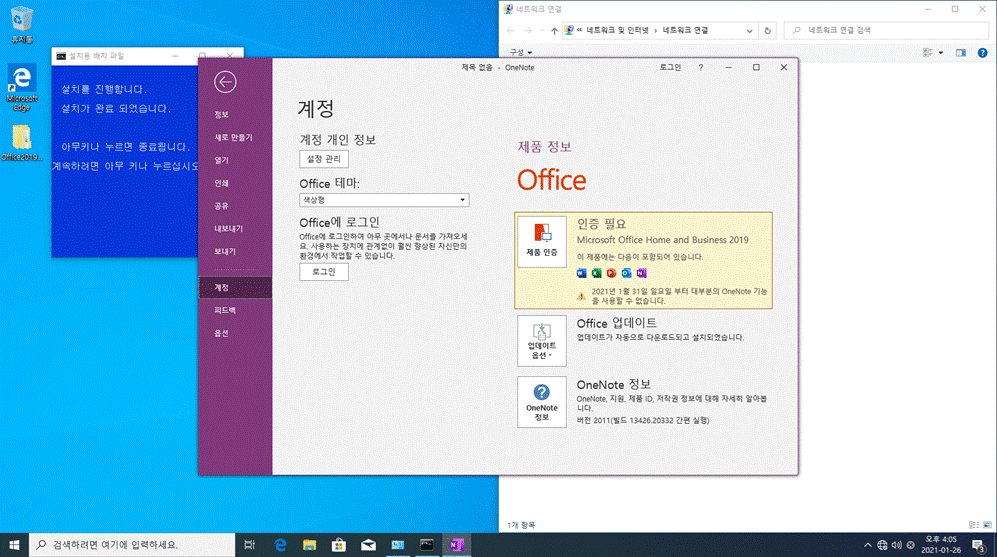Viewport: 997px width, 557px height.
Task: Click 네트워크 및 인터넷 breadcrumb in address bar
Action: click(617, 31)
